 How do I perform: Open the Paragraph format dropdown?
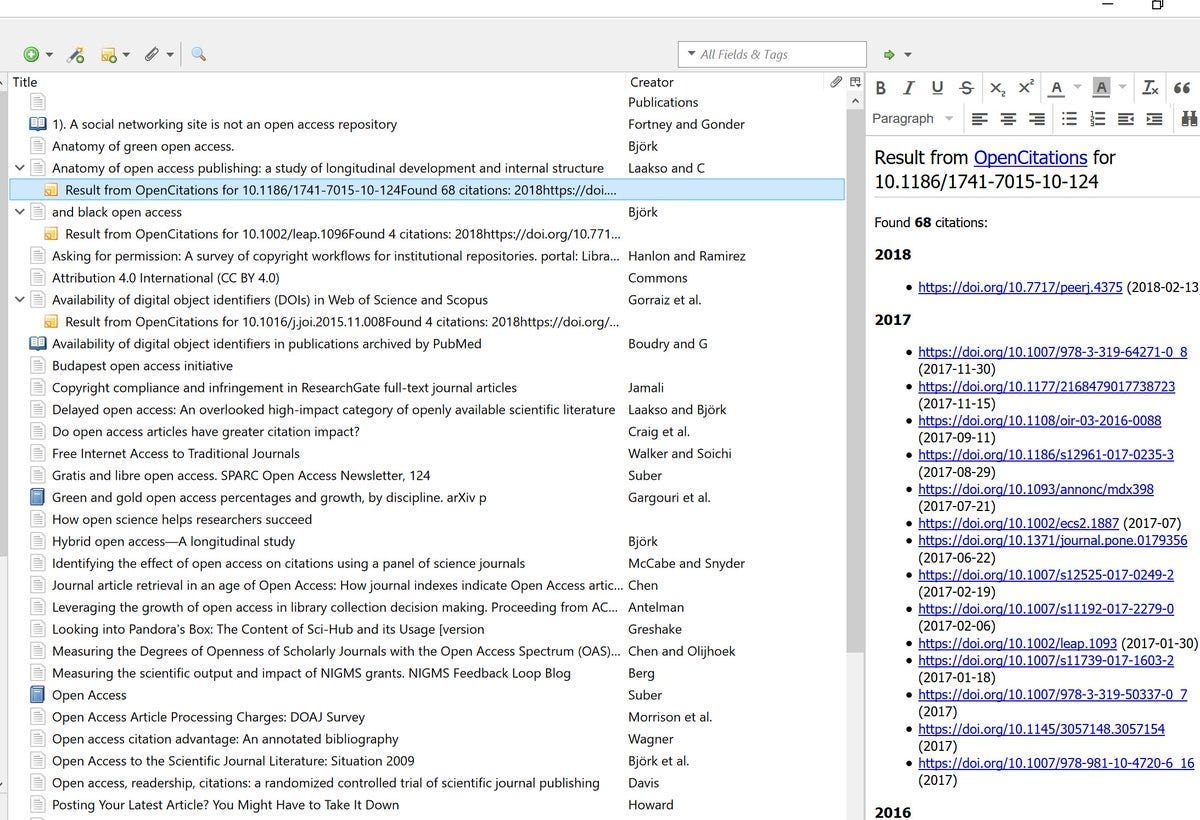913,119
